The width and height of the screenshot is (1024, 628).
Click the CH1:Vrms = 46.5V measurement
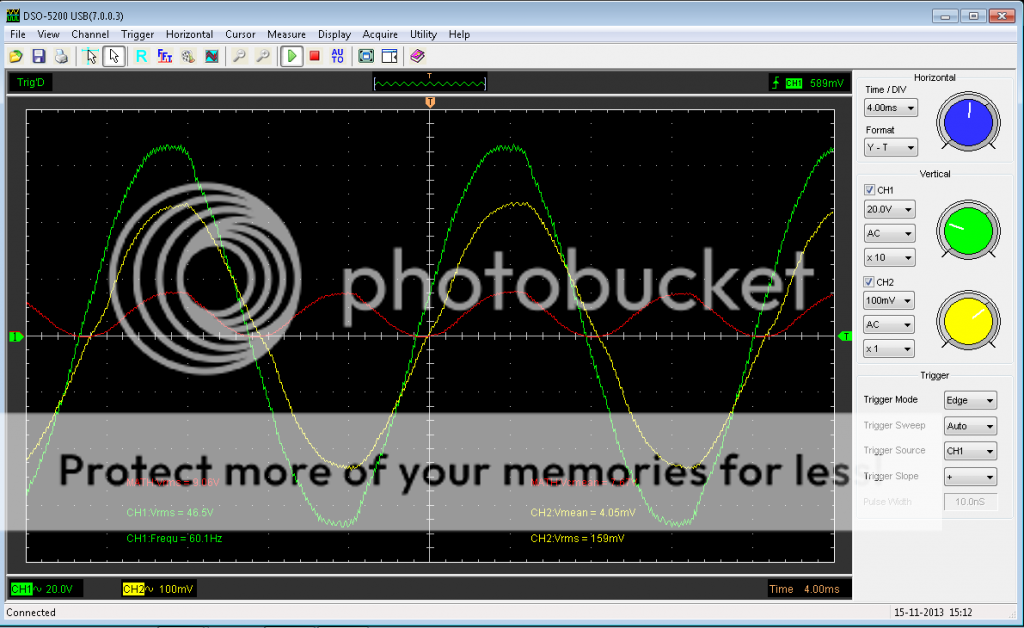[x=170, y=513]
